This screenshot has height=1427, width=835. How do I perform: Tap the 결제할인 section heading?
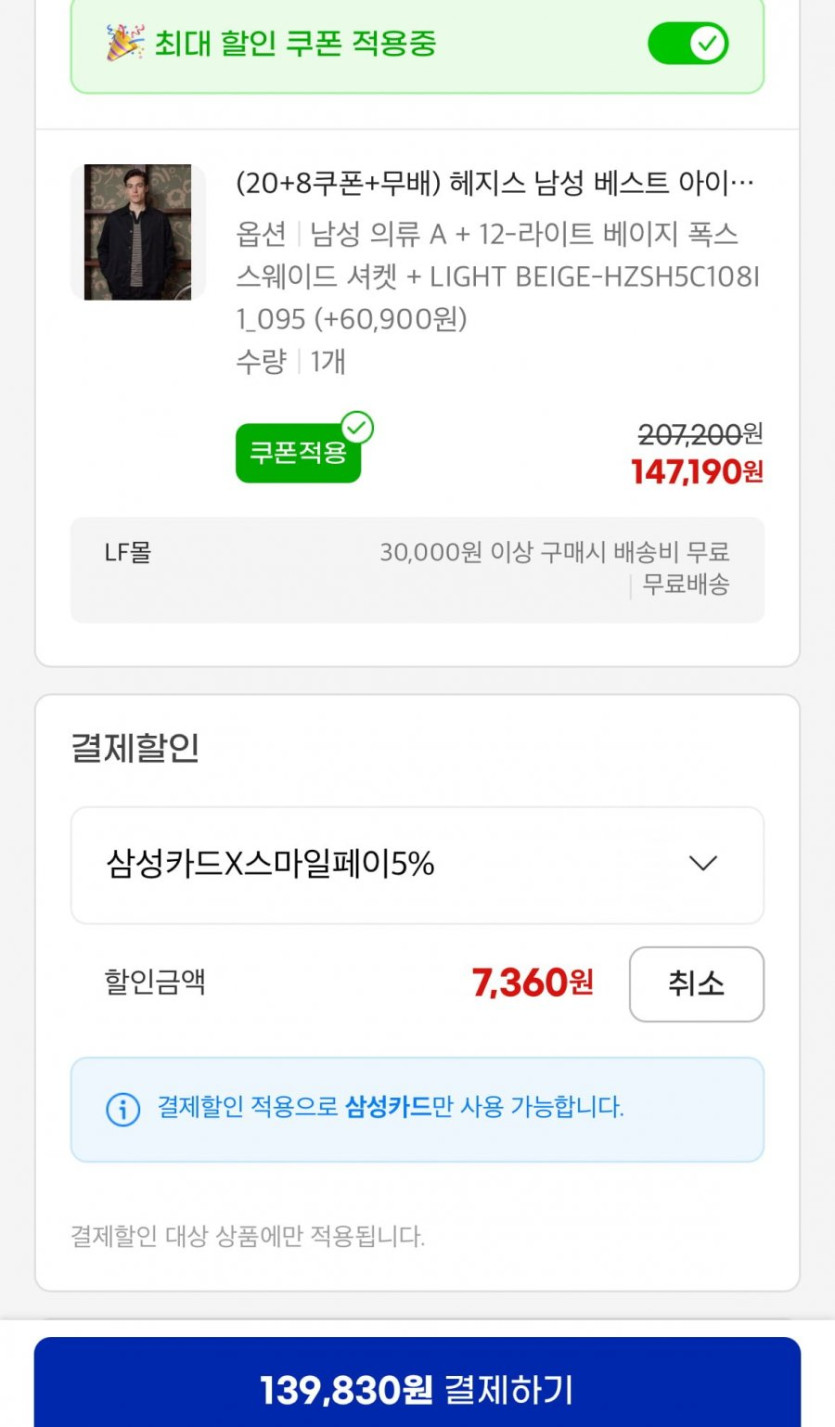coord(135,748)
